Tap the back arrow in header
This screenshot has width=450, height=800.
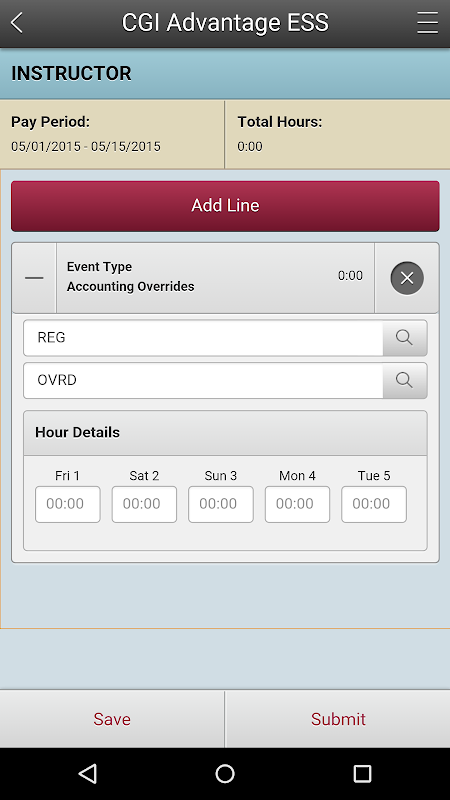17,23
